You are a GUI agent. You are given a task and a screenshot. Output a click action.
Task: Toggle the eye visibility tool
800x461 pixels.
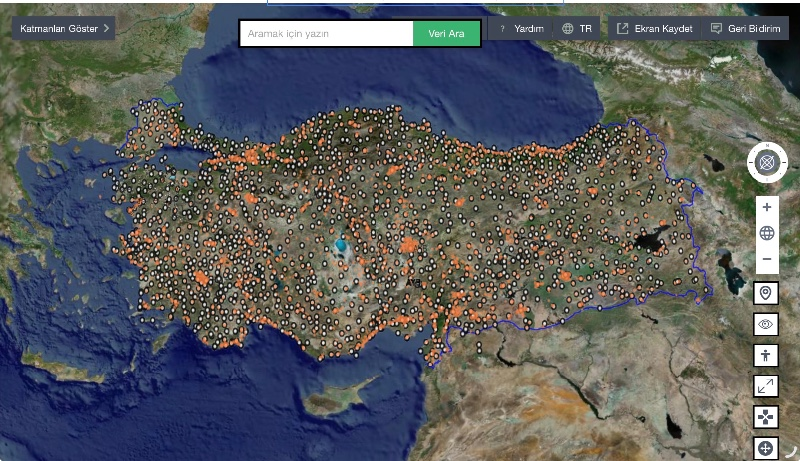click(766, 324)
